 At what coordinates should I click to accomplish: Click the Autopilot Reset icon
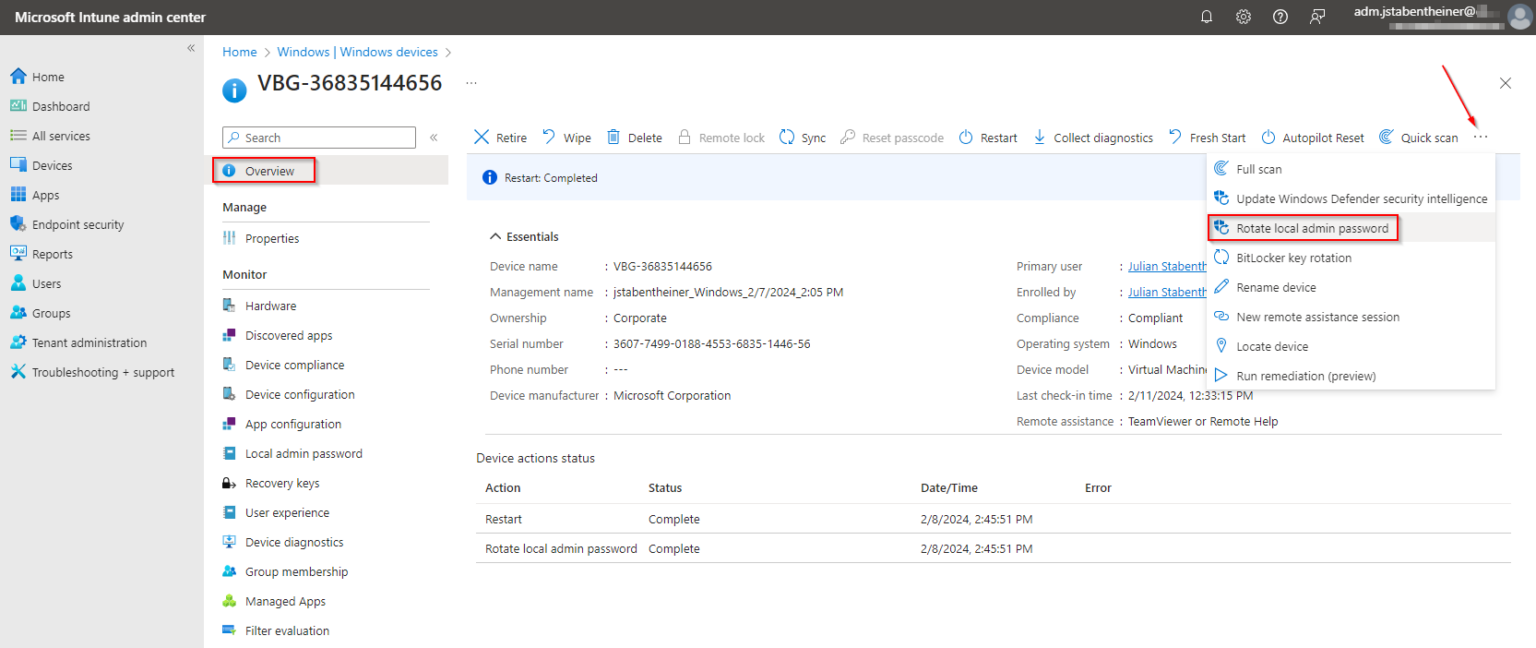(x=1267, y=137)
